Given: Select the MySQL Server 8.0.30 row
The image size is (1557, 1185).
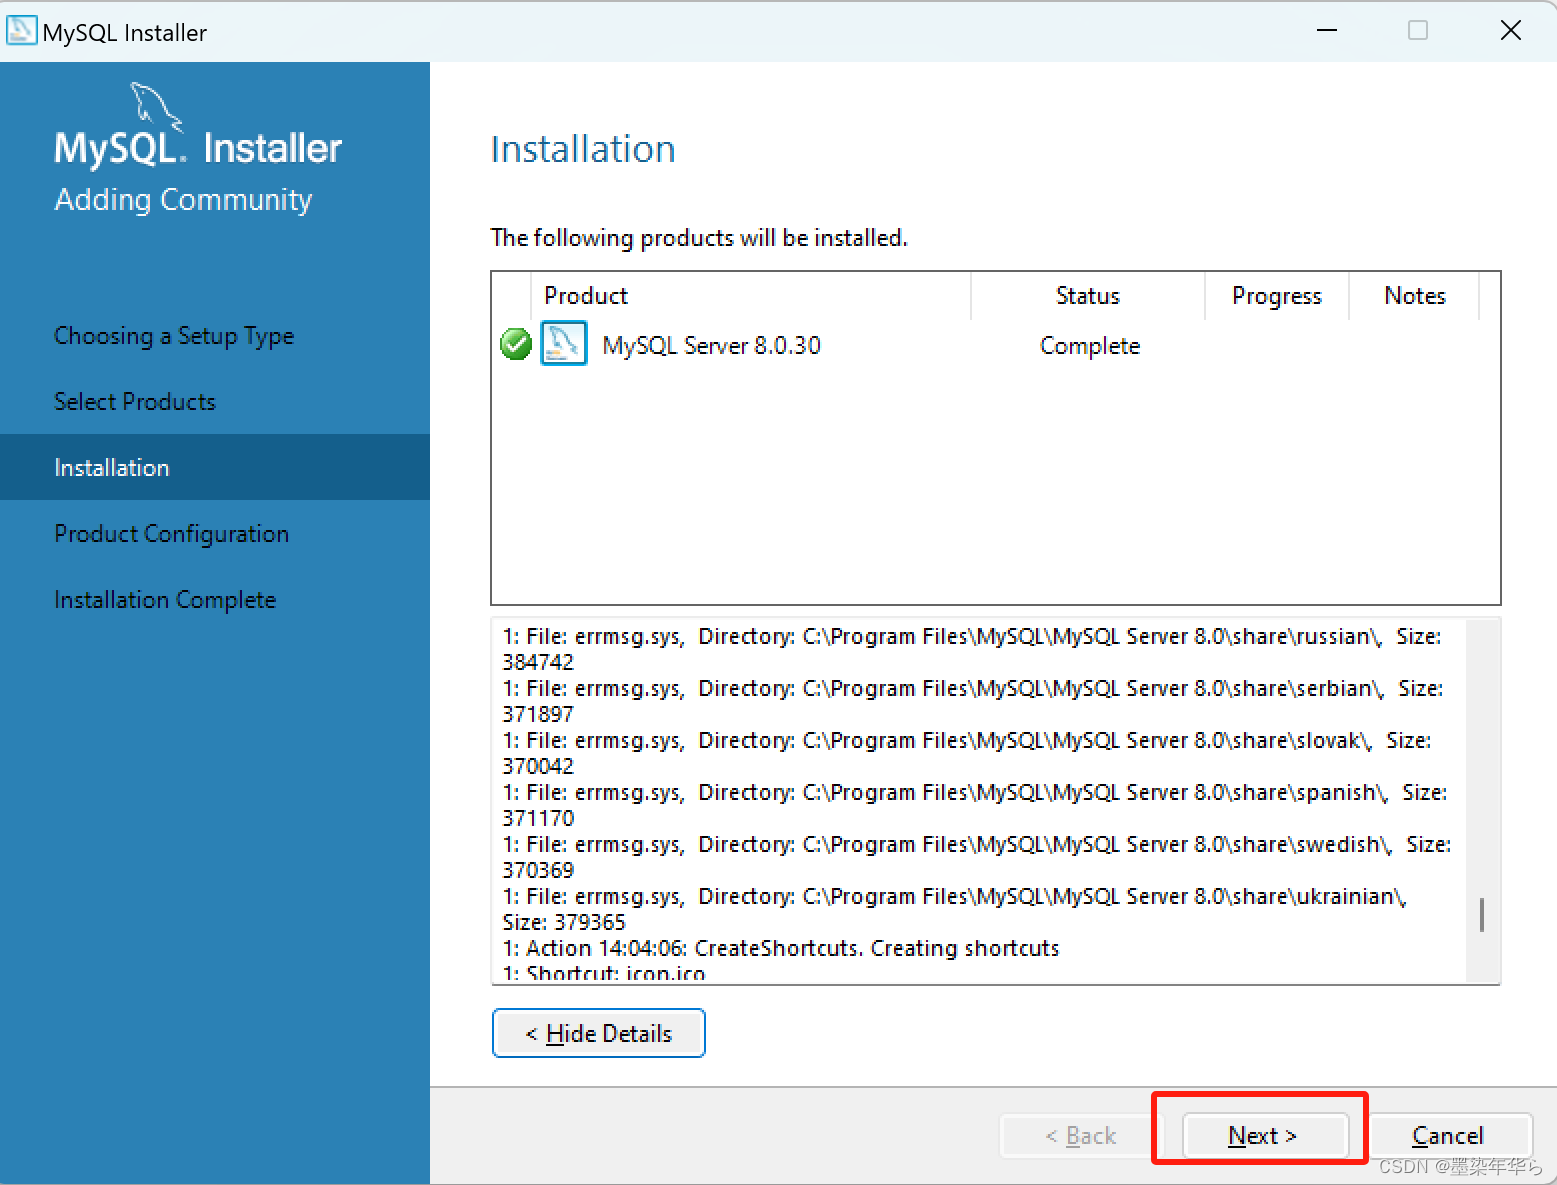Looking at the screenshot, I should pyautogui.click(x=995, y=345).
